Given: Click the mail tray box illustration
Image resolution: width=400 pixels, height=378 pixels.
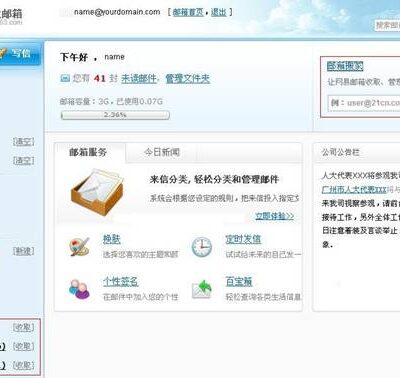Looking at the screenshot, I should click(x=97, y=192).
